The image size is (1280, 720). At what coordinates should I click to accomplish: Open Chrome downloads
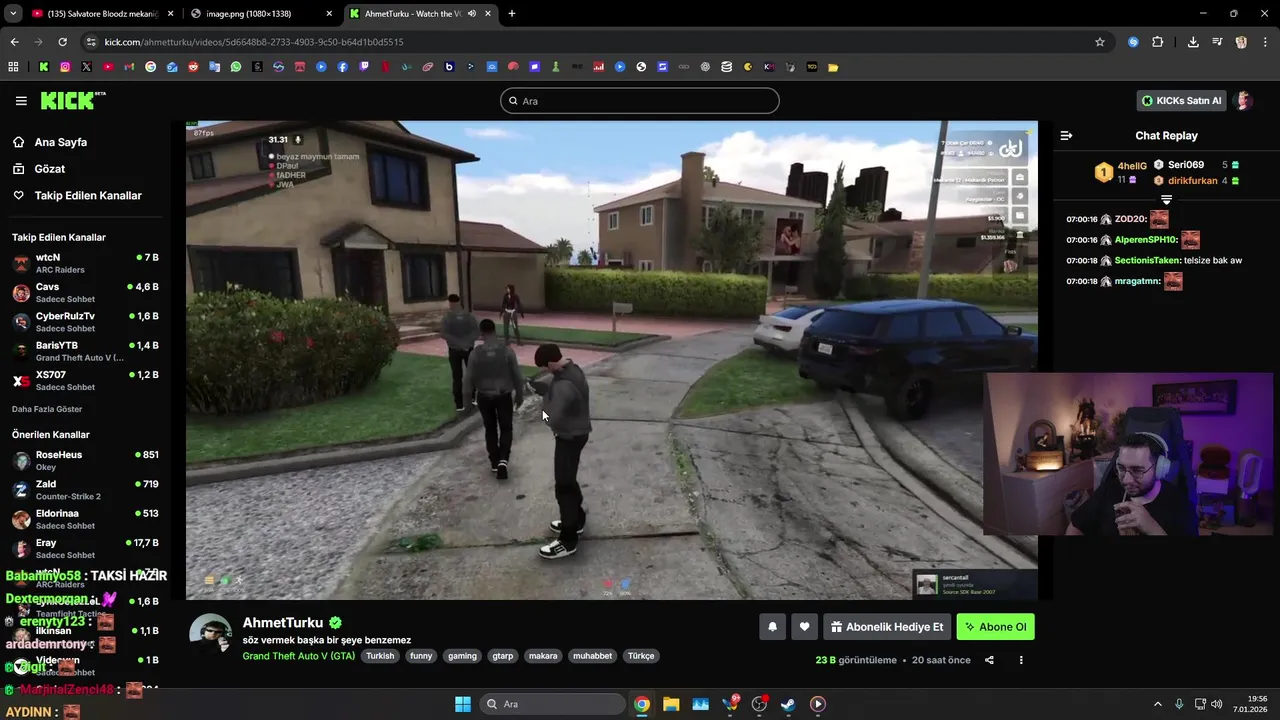tap(1193, 42)
